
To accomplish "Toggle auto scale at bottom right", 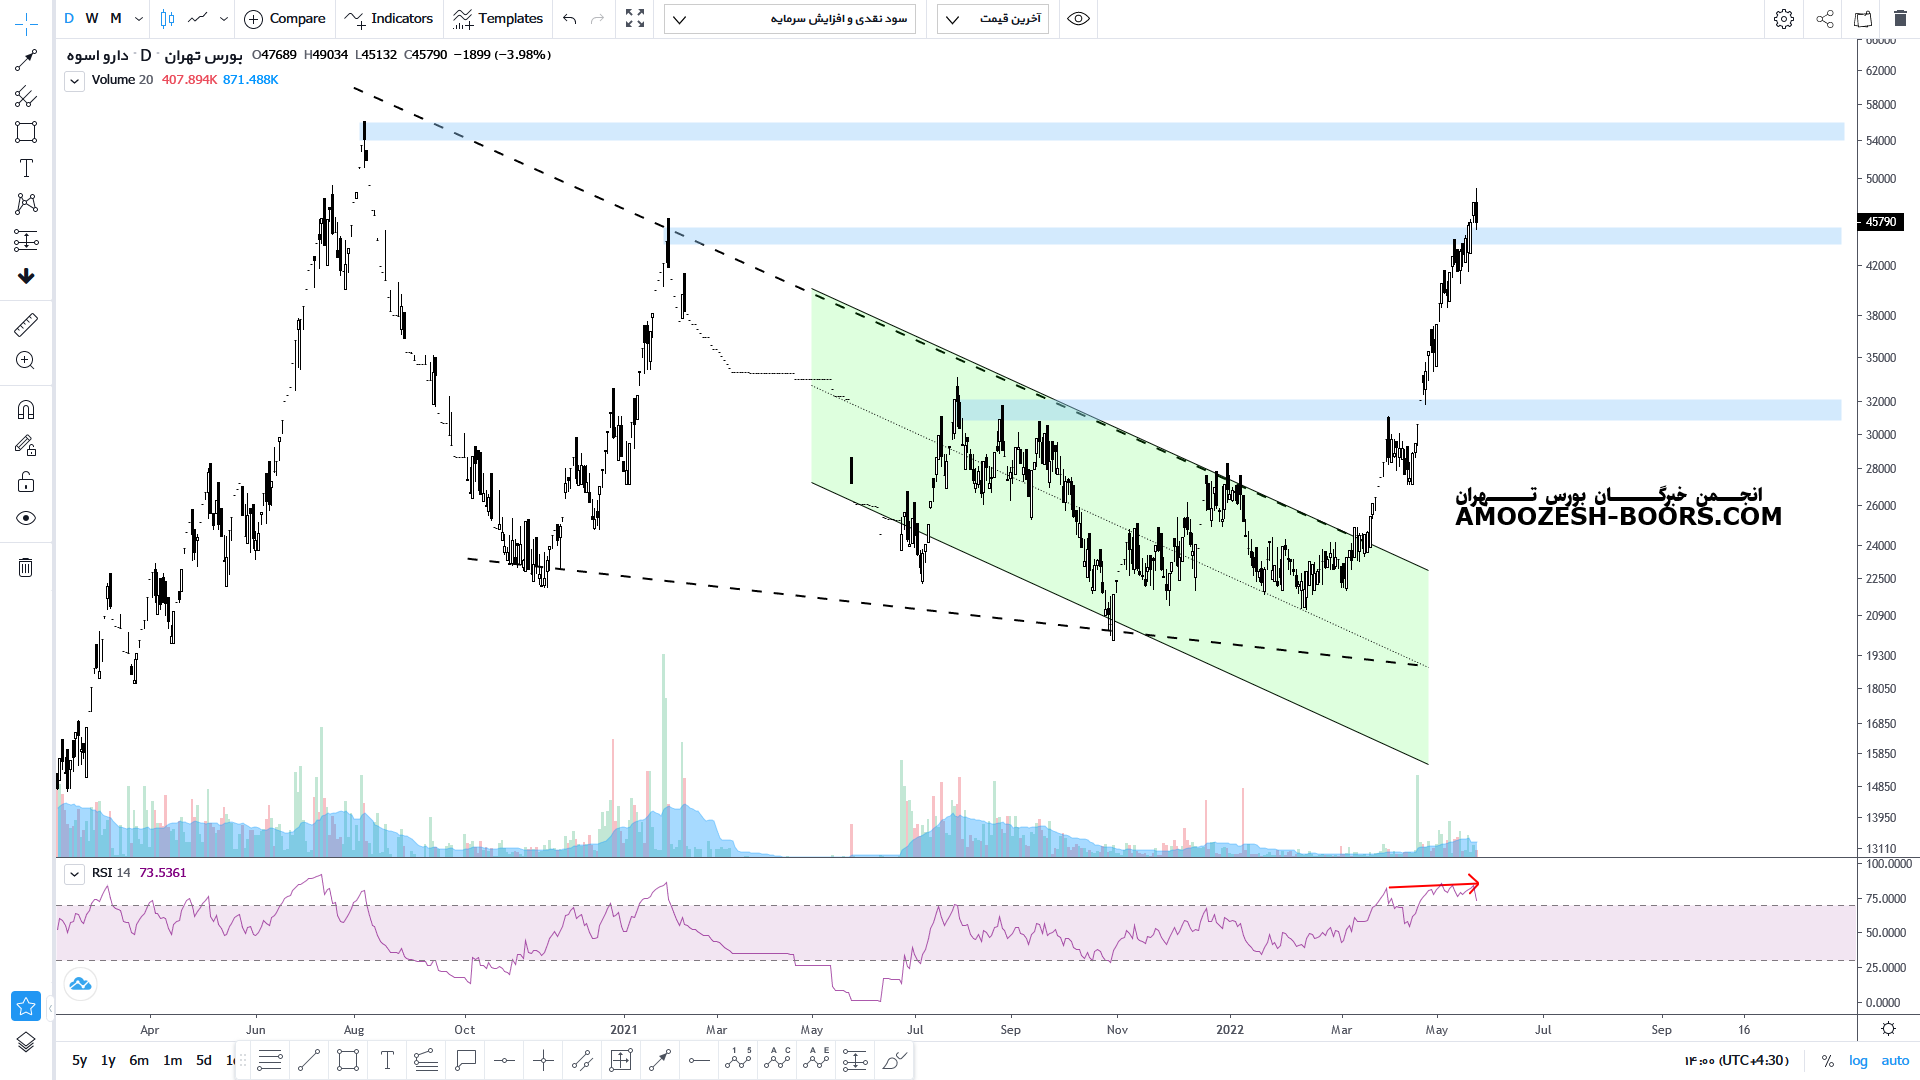I will [1895, 1060].
